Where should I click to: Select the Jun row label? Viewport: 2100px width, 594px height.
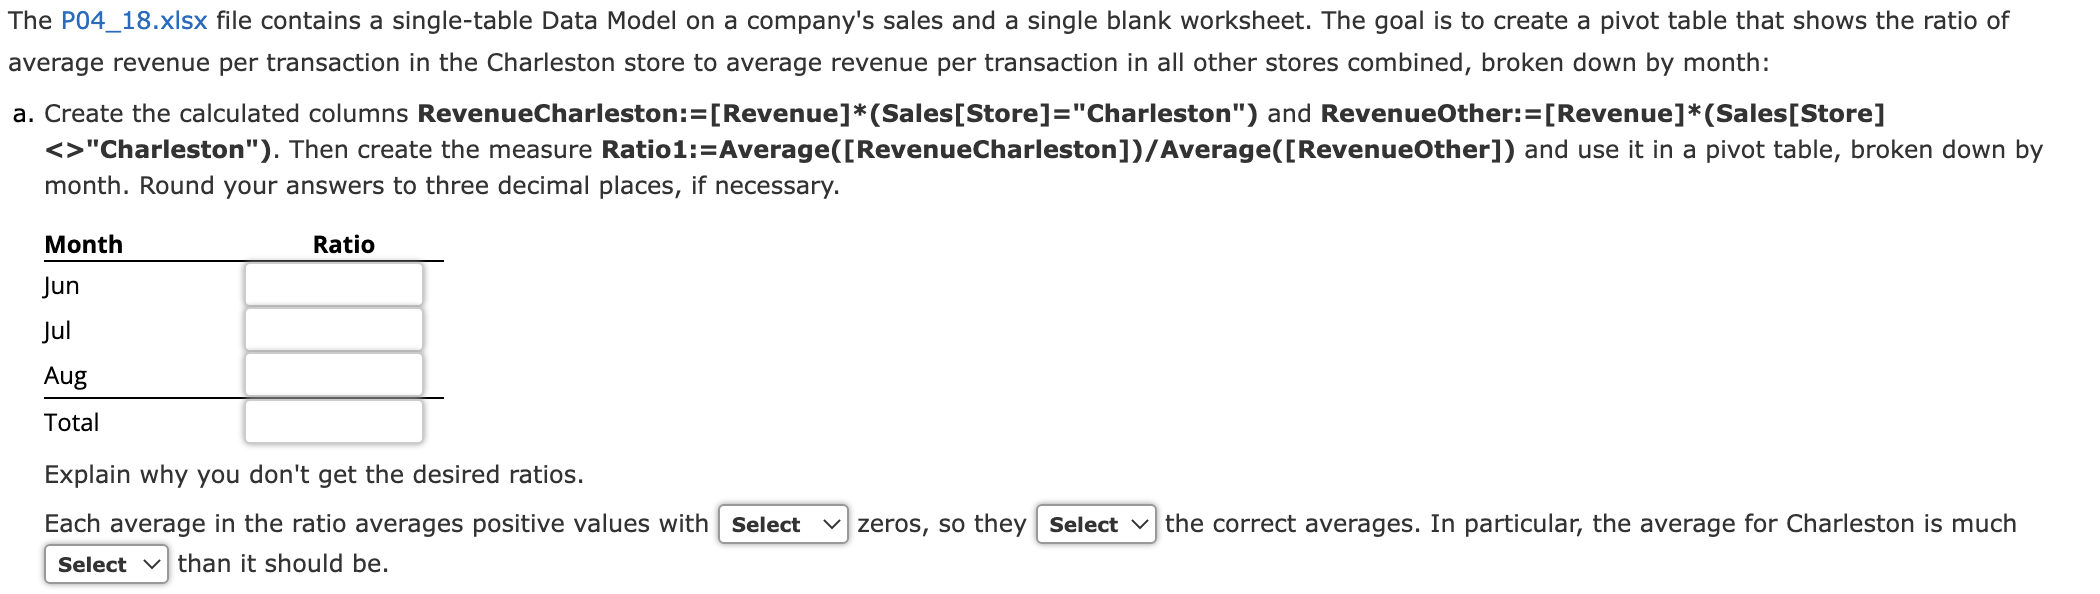pos(62,286)
